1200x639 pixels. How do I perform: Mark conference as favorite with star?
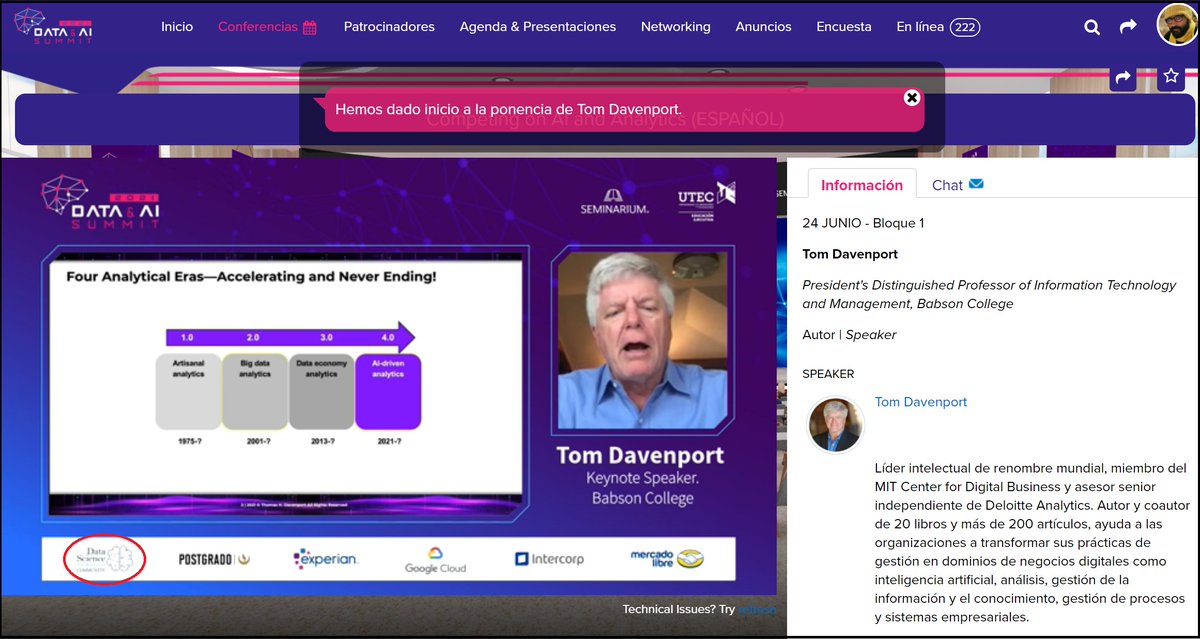click(1171, 77)
